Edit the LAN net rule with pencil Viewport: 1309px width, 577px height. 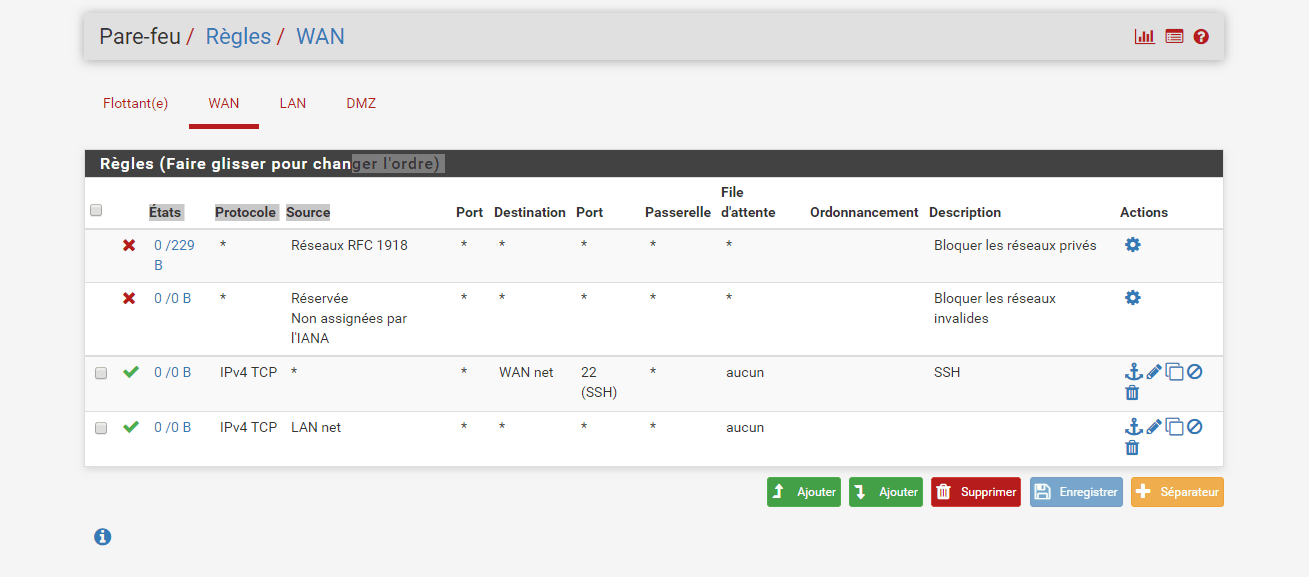coord(1154,427)
